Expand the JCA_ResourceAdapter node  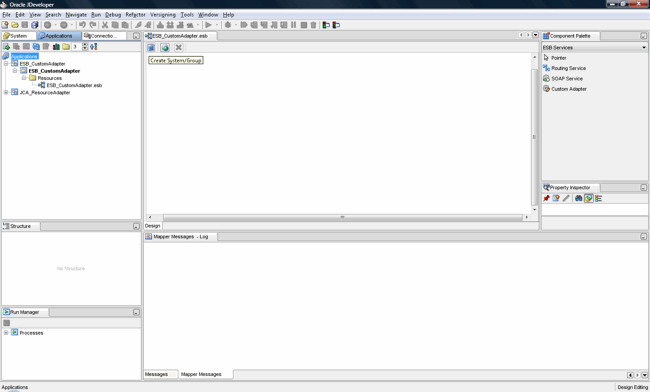(x=6, y=92)
